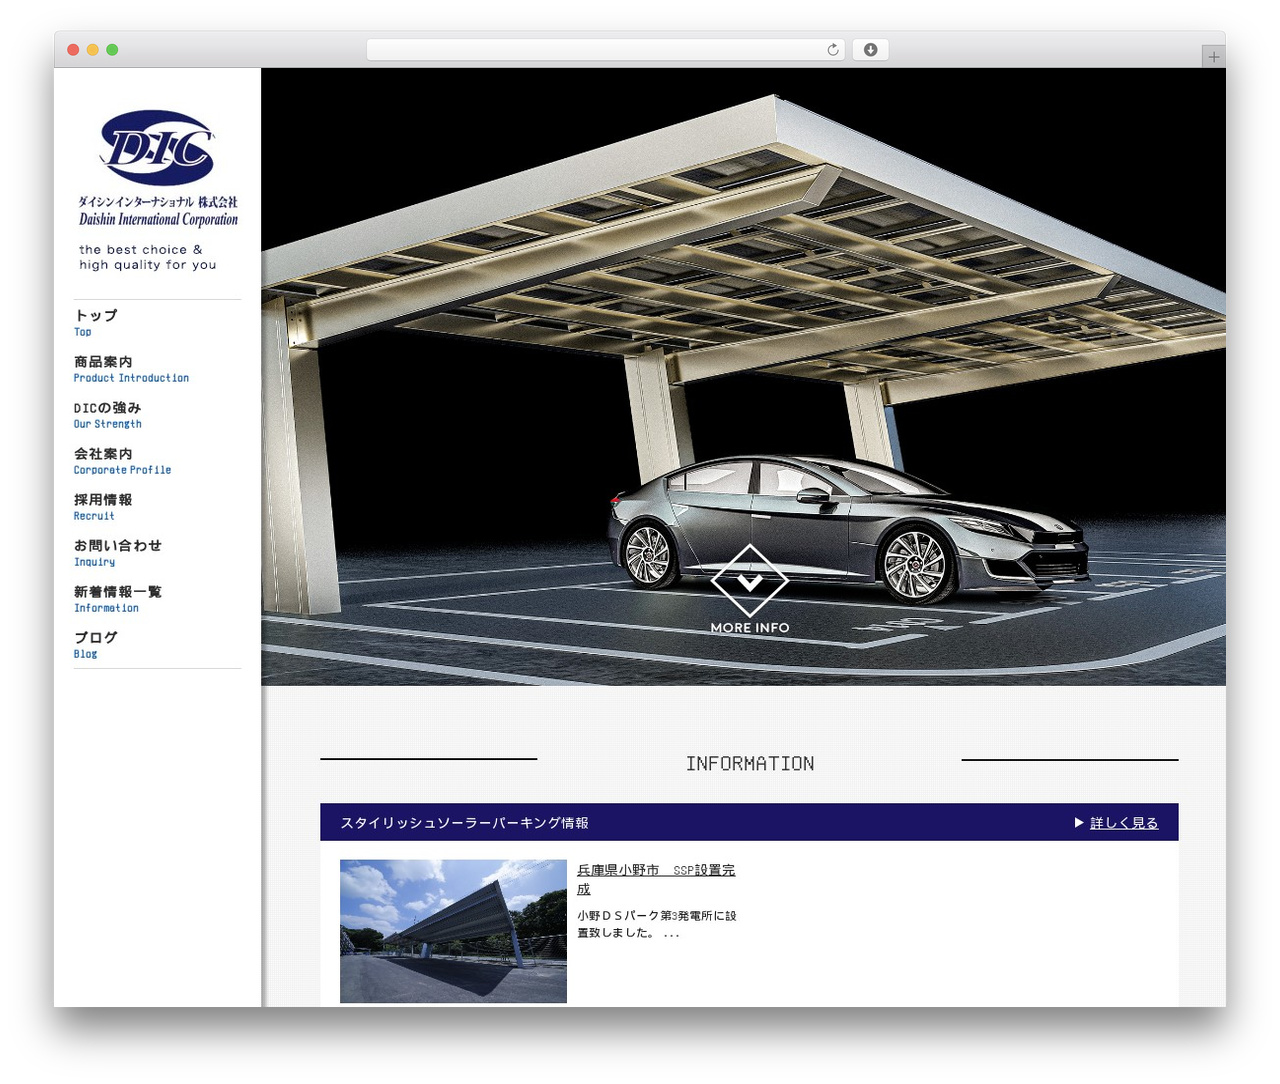Open the 兵庫県小野市 SSP設置完成 article link
This screenshot has width=1280, height=1084.
(x=656, y=879)
